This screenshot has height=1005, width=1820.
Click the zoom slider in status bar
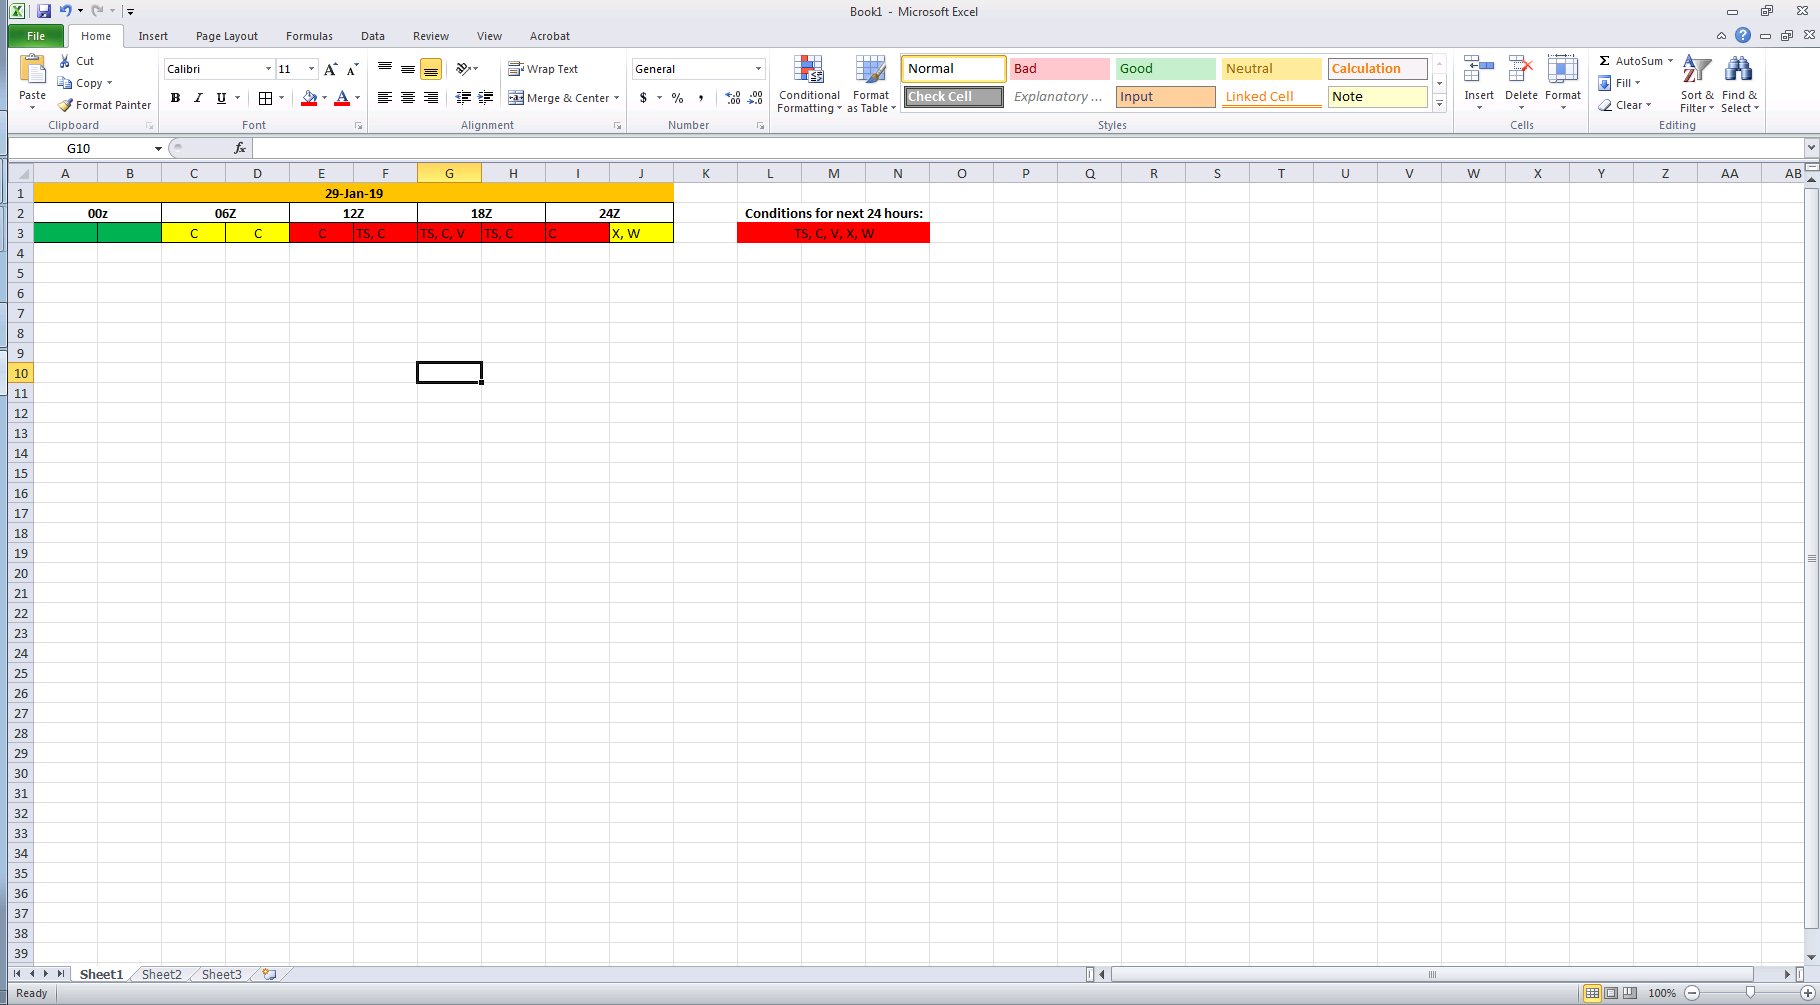(x=1749, y=993)
